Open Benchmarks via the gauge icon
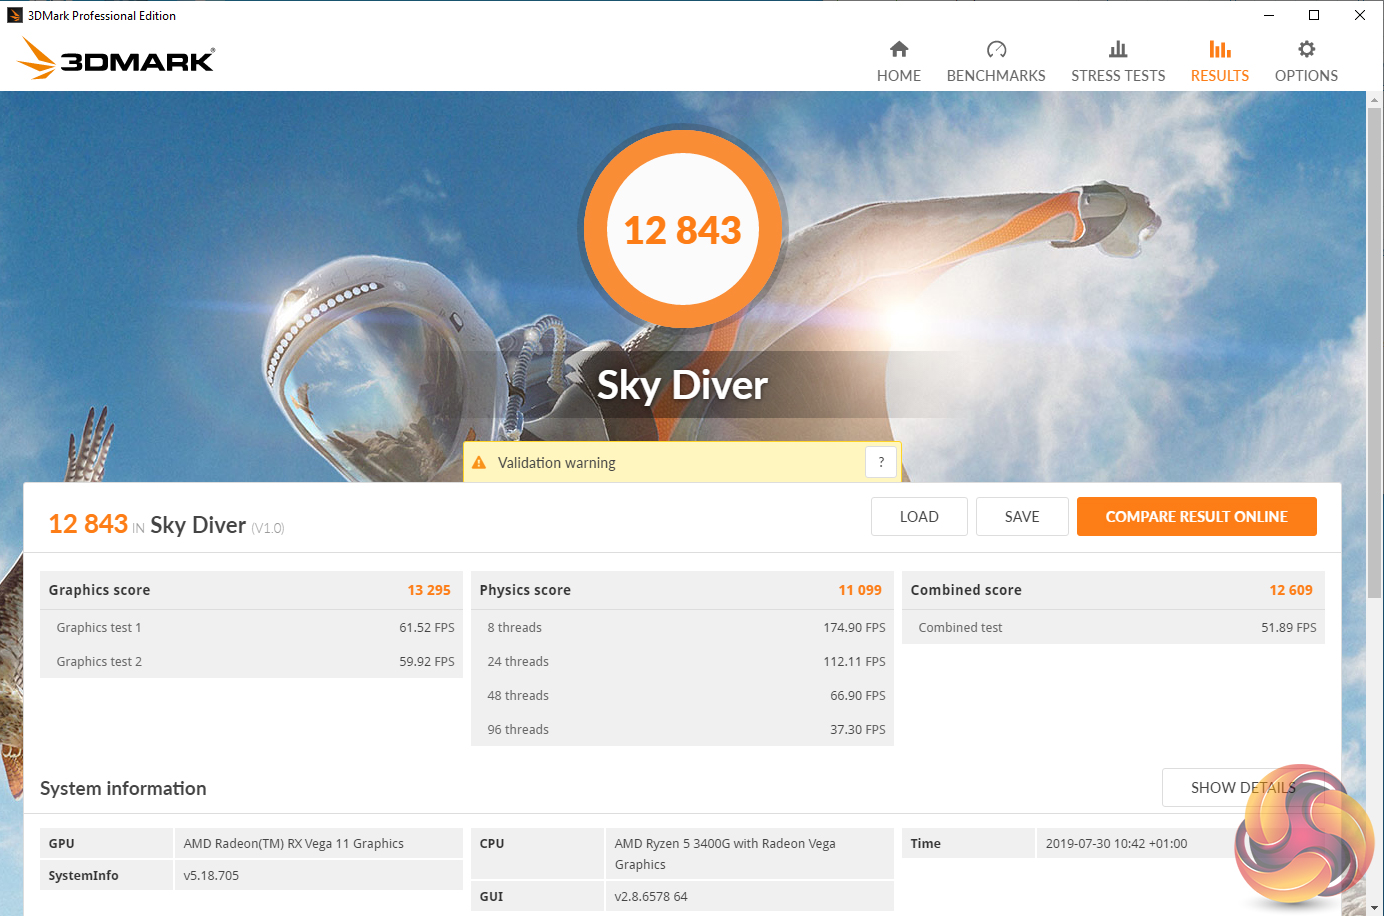 (995, 49)
